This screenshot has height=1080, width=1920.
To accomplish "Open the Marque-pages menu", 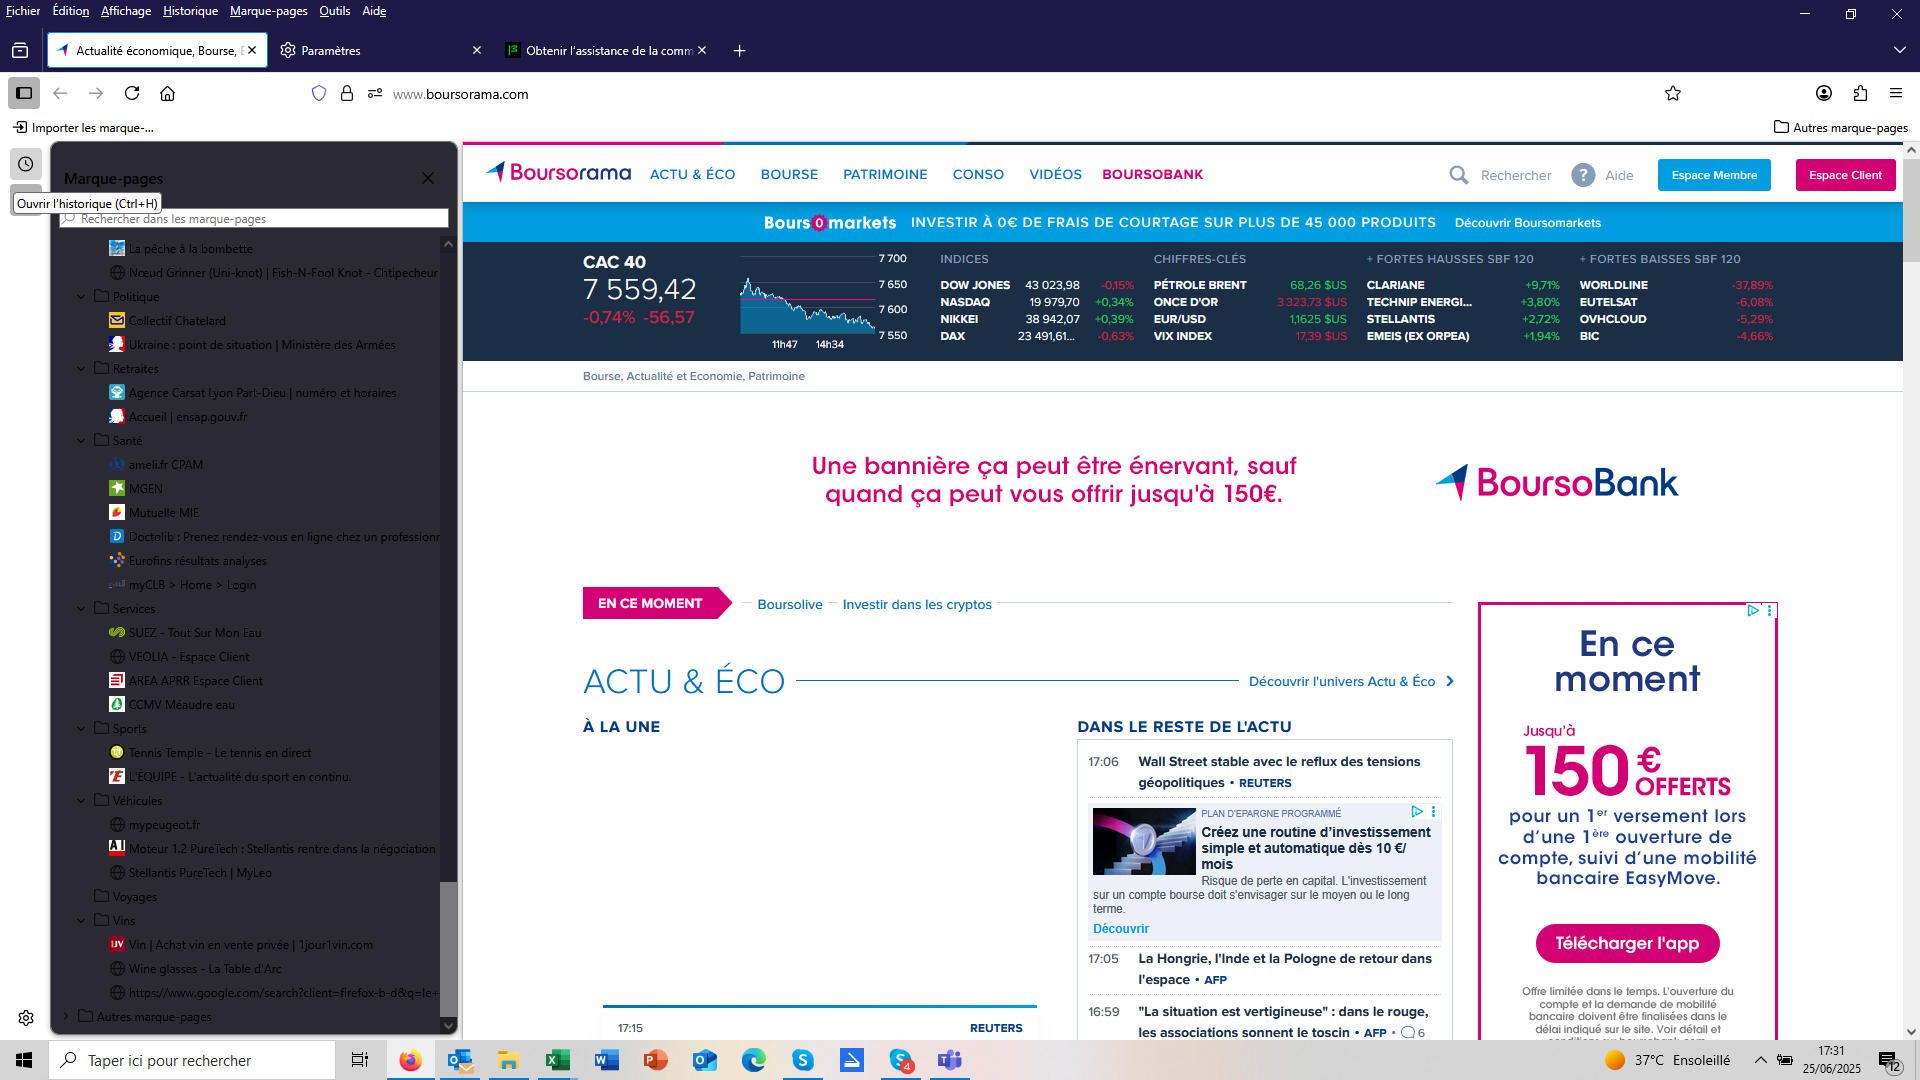I will pyautogui.click(x=268, y=11).
